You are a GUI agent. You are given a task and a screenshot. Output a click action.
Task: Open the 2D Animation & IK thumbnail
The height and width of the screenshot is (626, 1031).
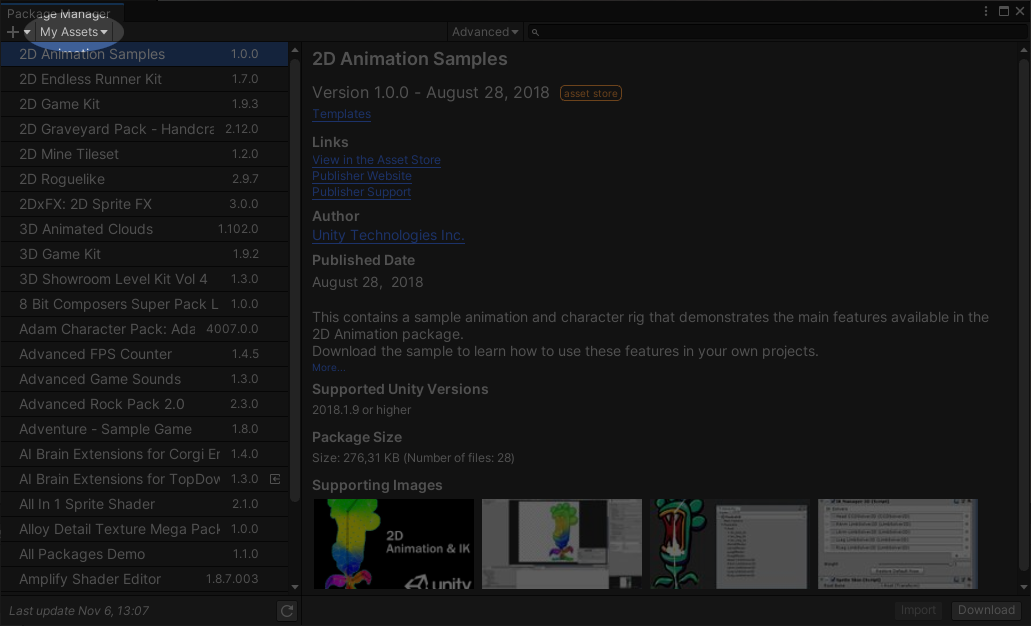393,544
